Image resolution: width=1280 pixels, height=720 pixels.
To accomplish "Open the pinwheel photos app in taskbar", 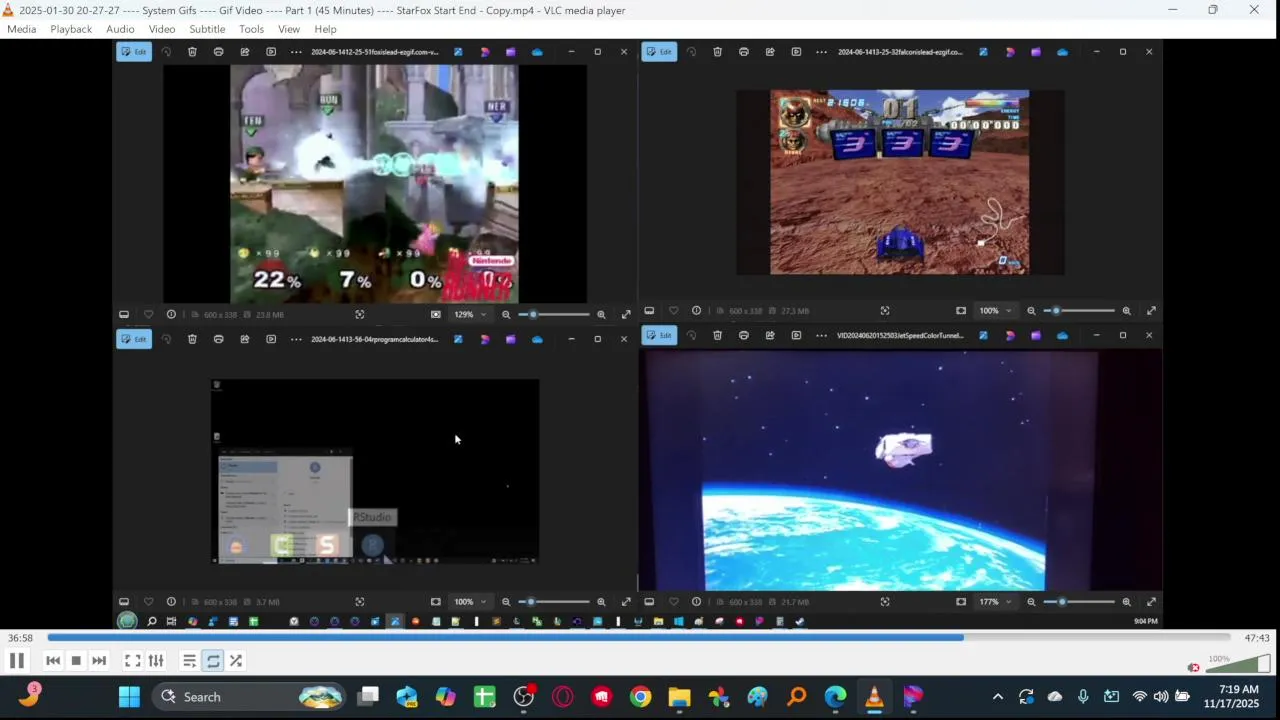I will [718, 697].
